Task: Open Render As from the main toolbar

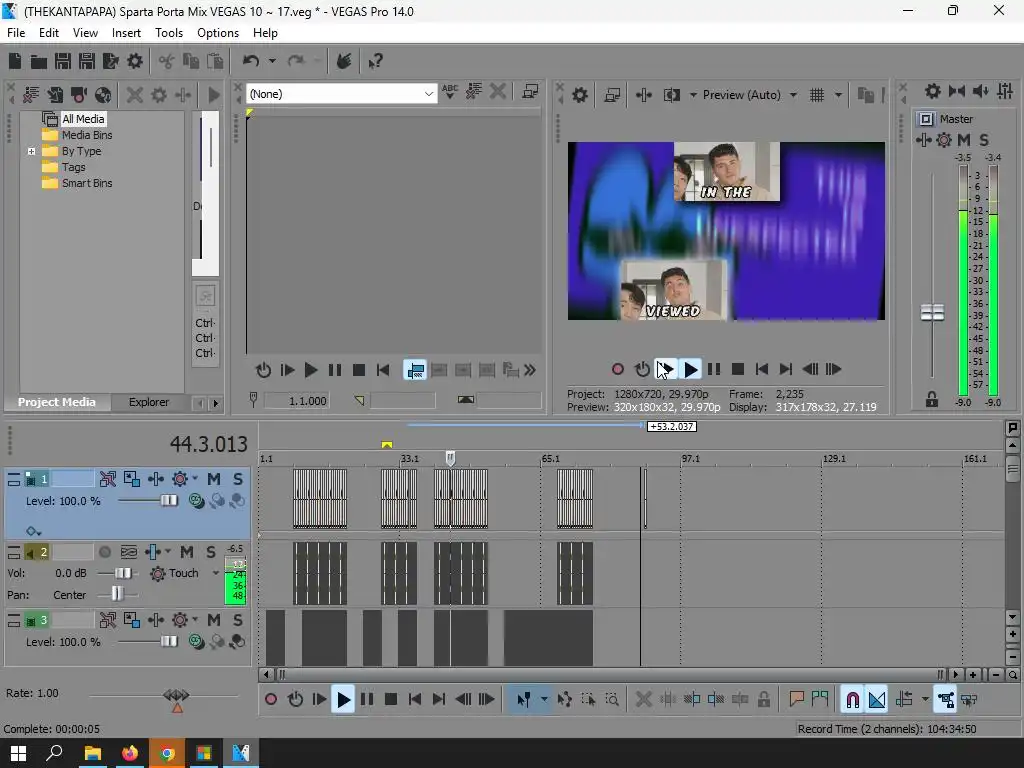Action: (x=111, y=61)
